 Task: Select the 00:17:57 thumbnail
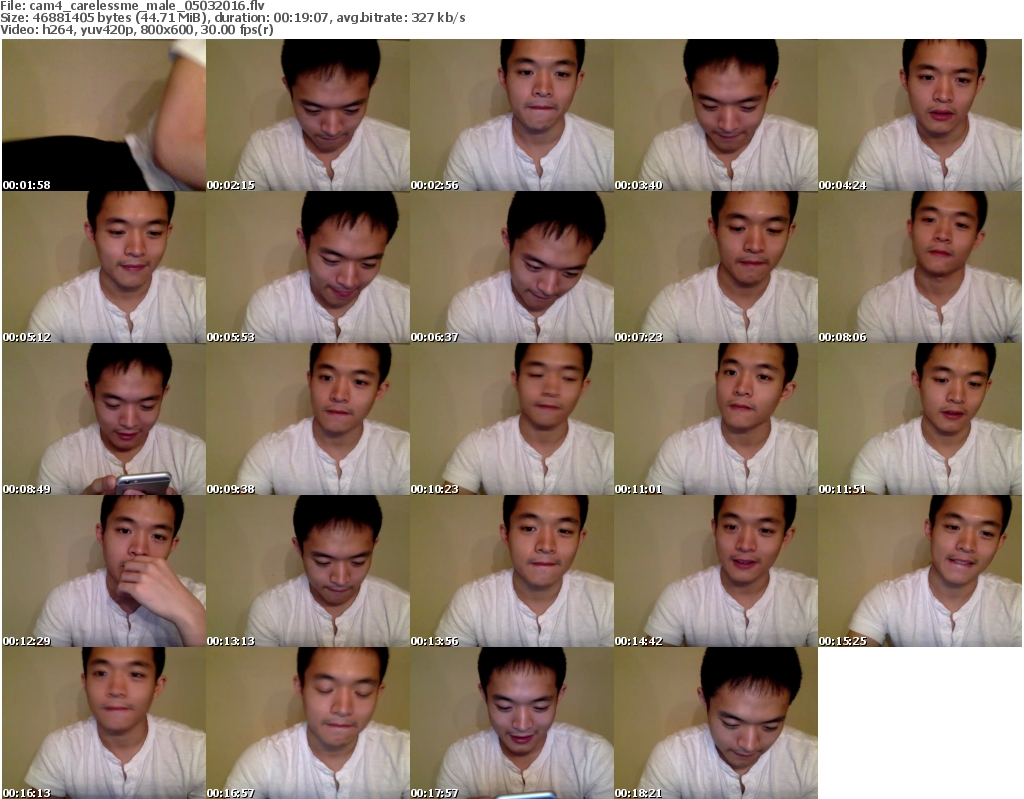pos(511,723)
